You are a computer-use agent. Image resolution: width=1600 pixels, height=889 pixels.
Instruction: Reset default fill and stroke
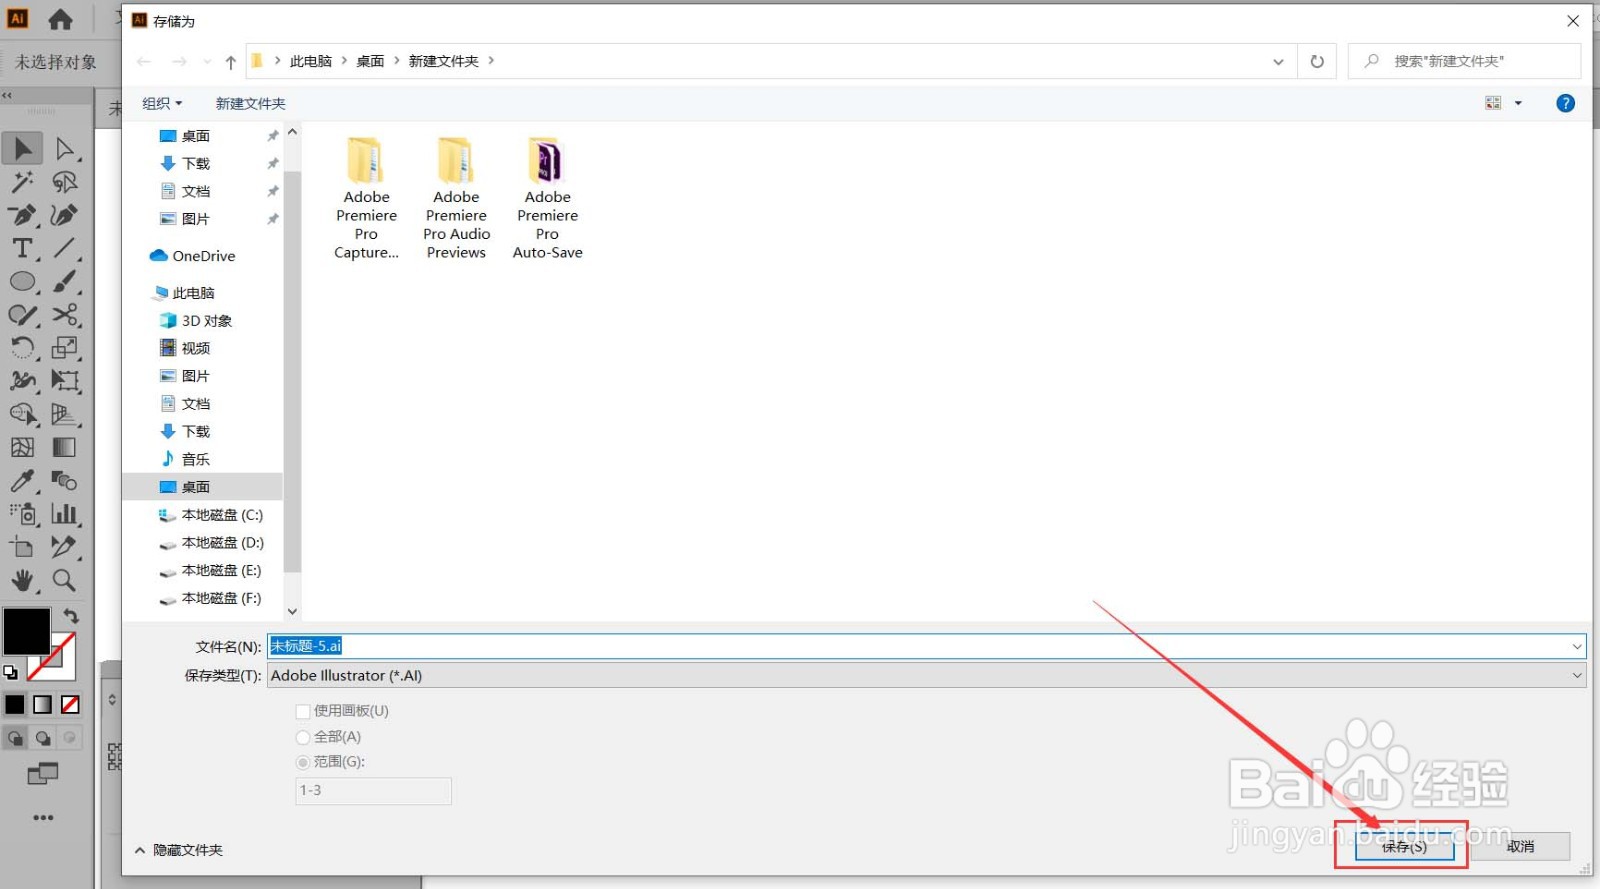pos(10,672)
